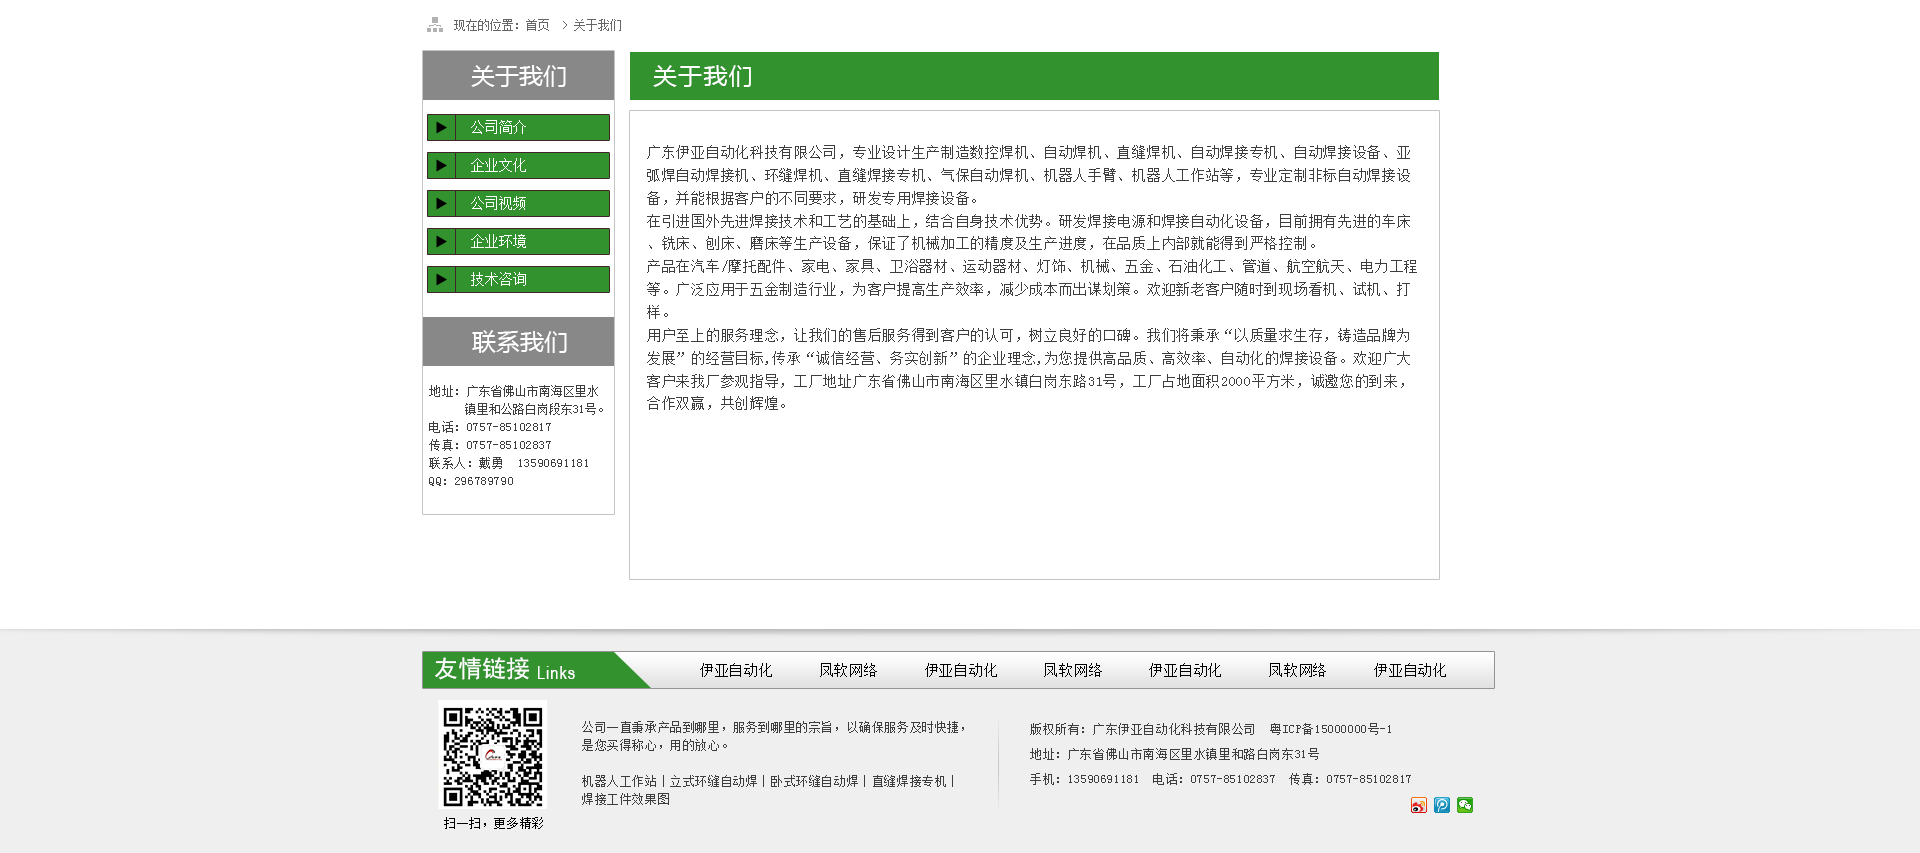Click the blue Tencent Weibo icon
This screenshot has height=853, width=1920.
click(1441, 806)
